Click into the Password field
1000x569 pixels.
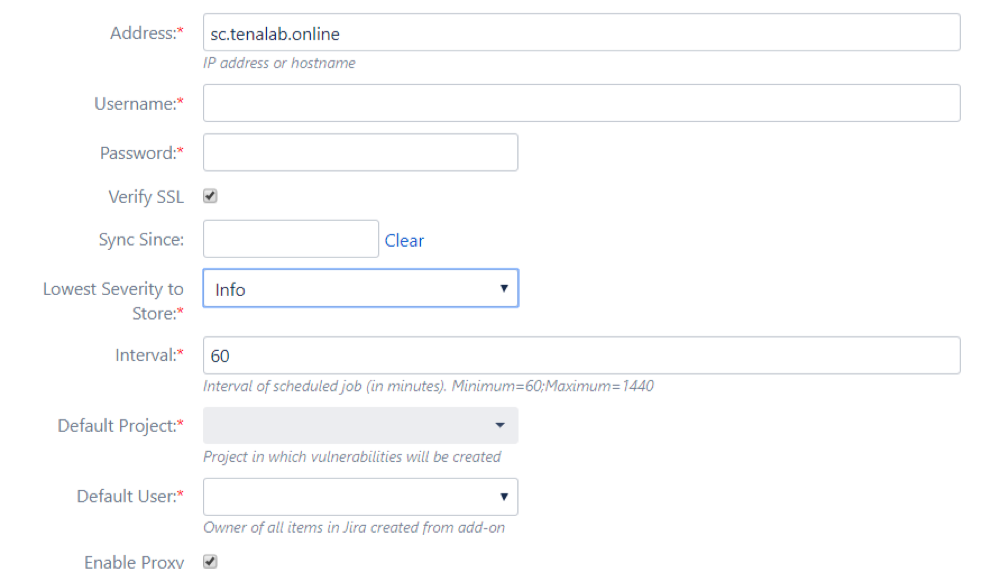[360, 153]
